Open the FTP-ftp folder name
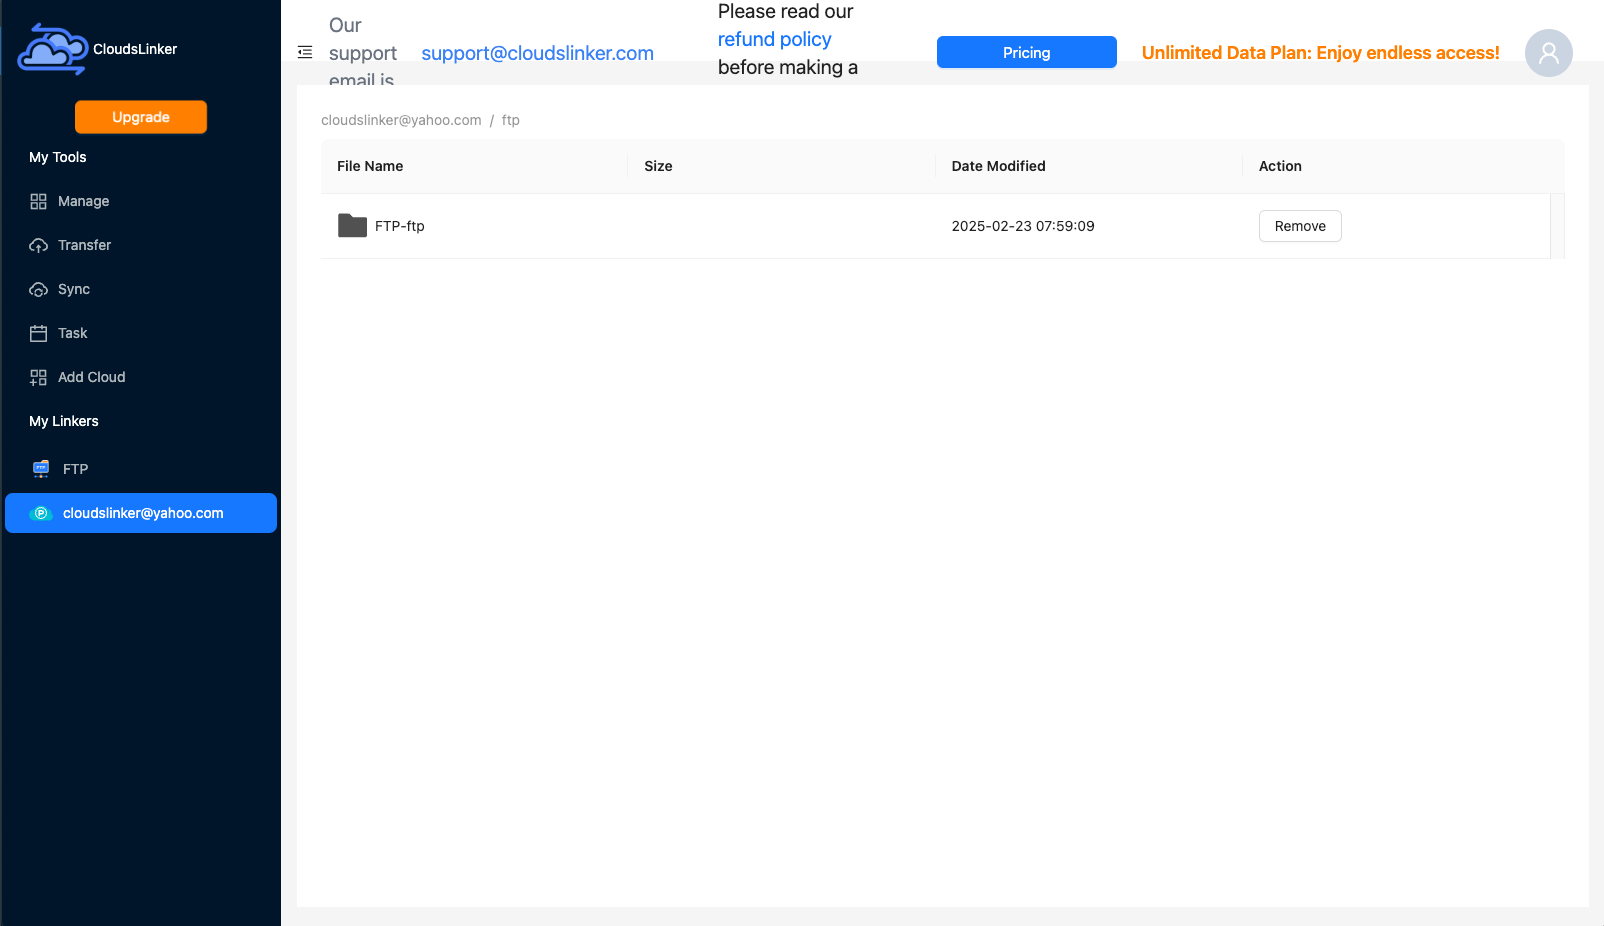1604x926 pixels. click(399, 226)
